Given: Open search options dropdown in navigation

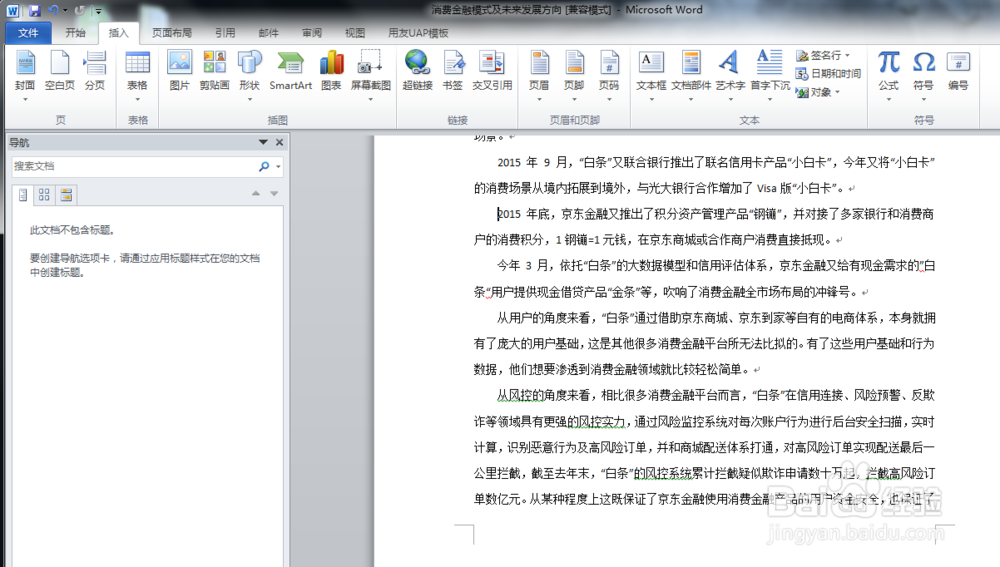Looking at the screenshot, I should click(278, 166).
